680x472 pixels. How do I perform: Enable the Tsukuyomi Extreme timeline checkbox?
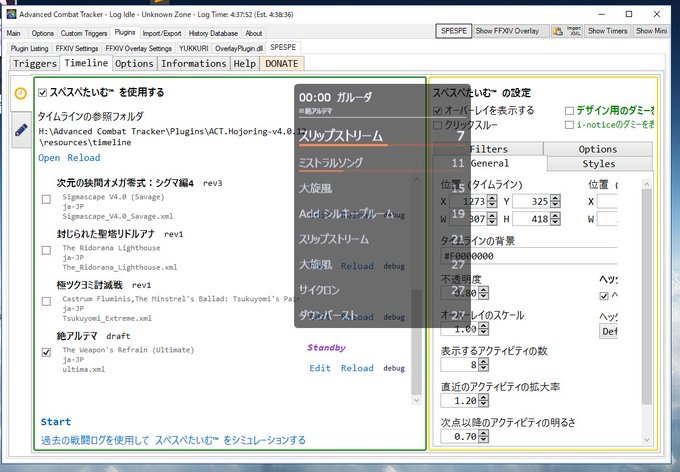tap(46, 301)
